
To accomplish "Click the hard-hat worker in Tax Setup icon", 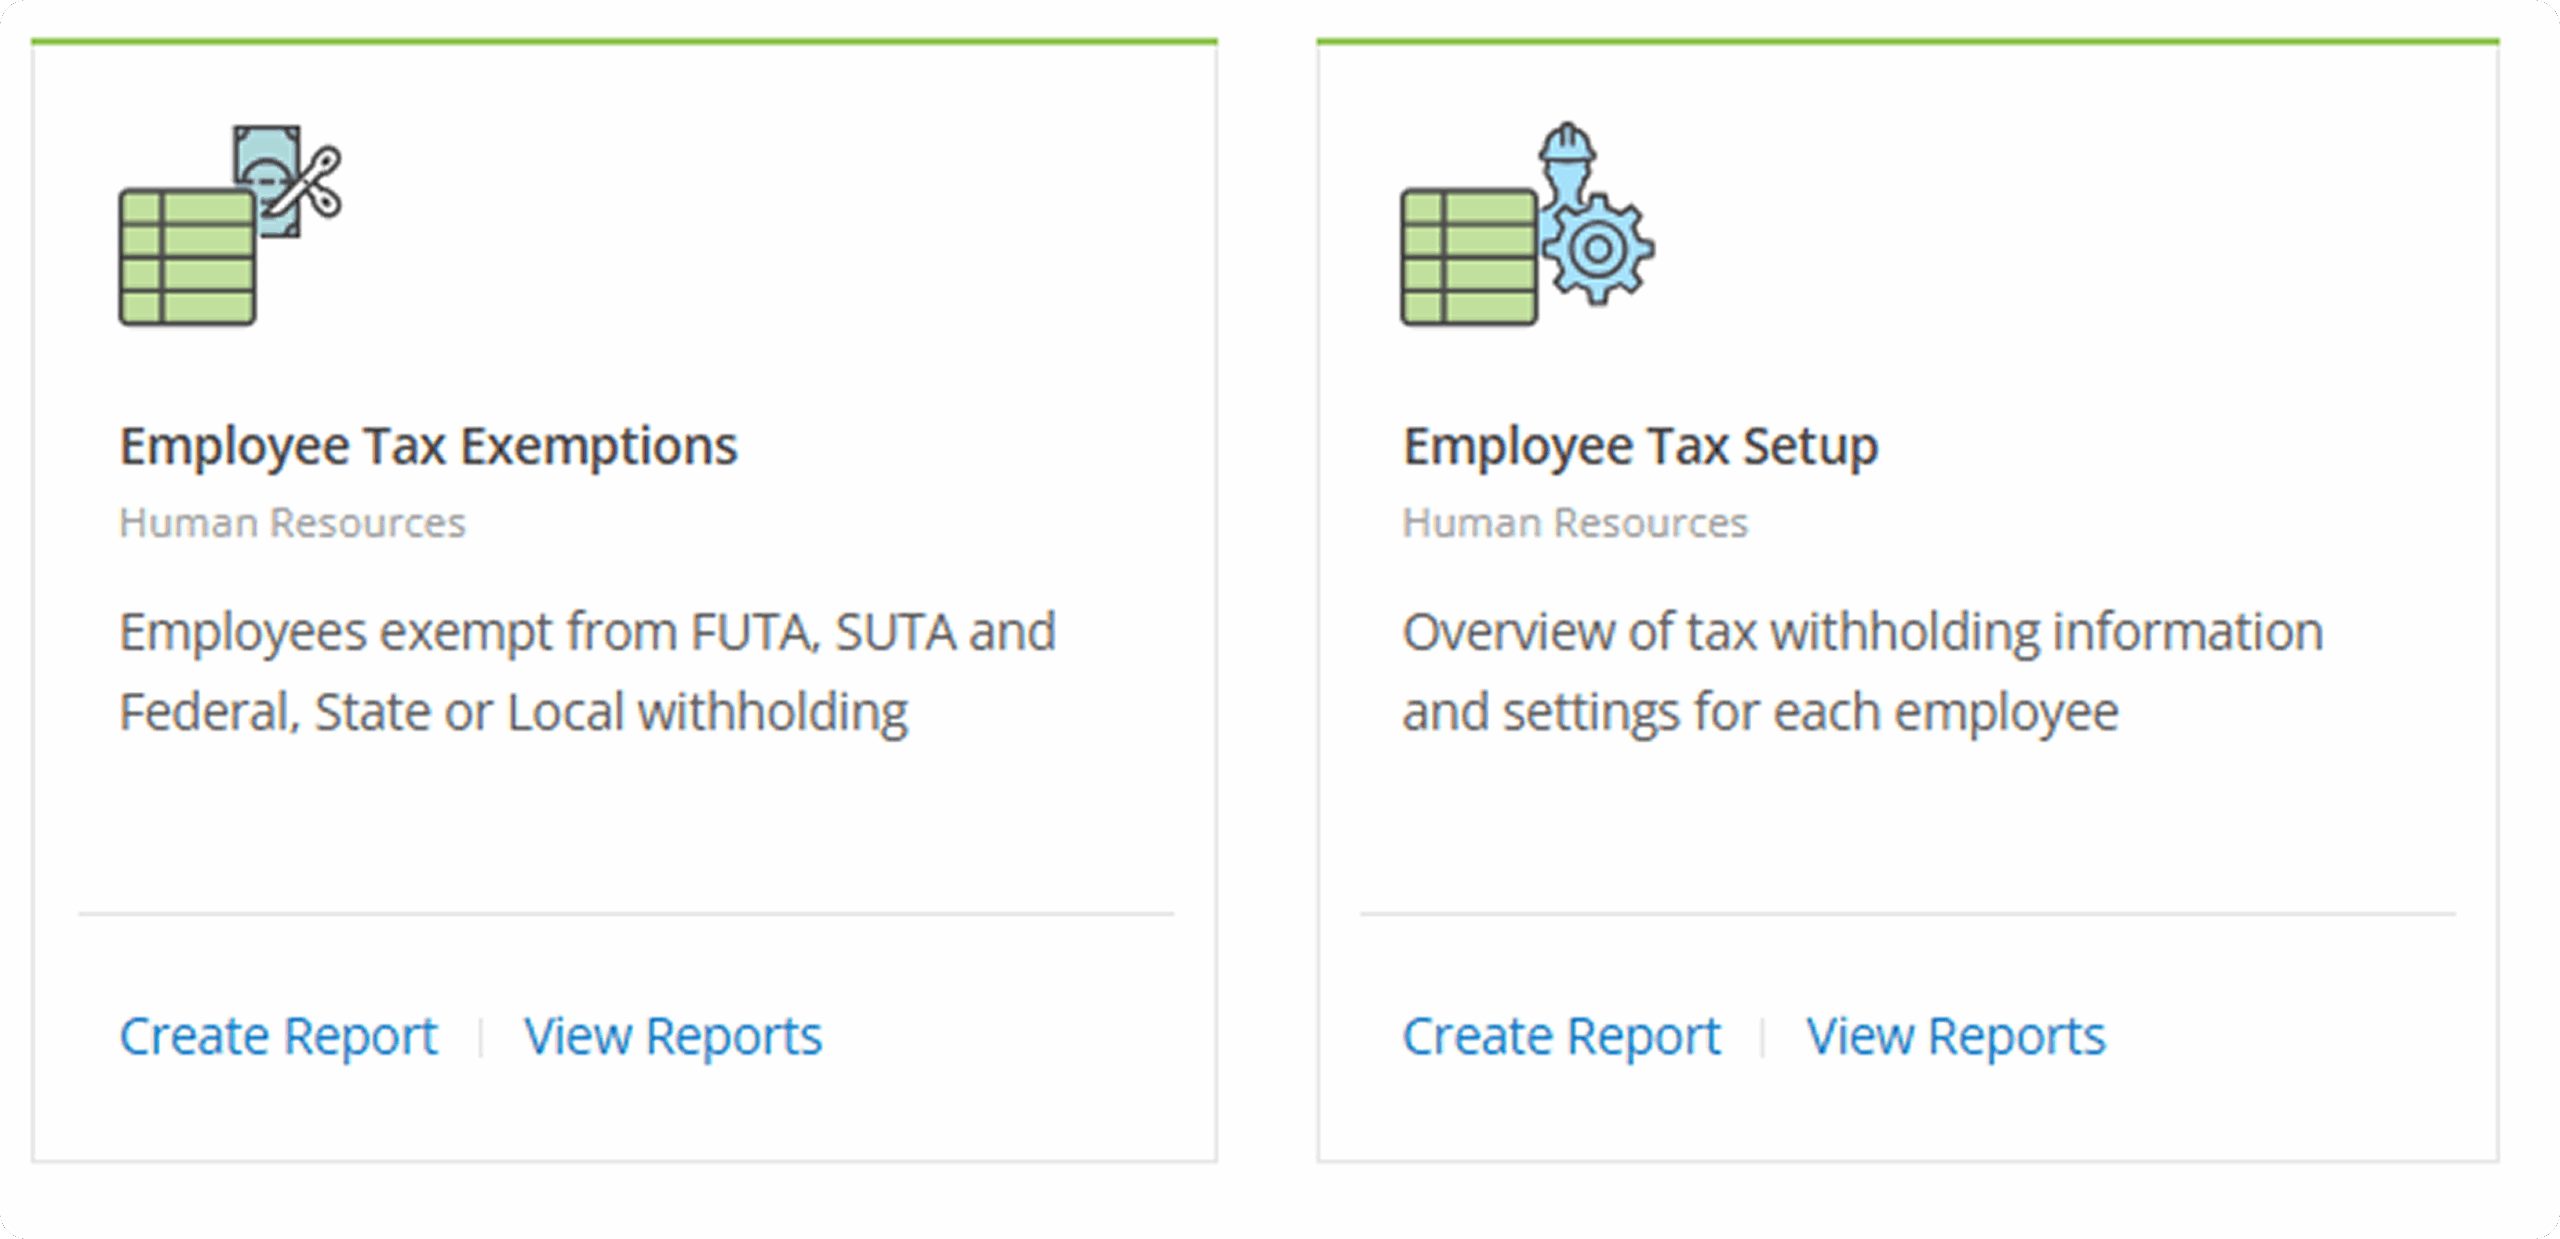I will click(x=1567, y=158).
